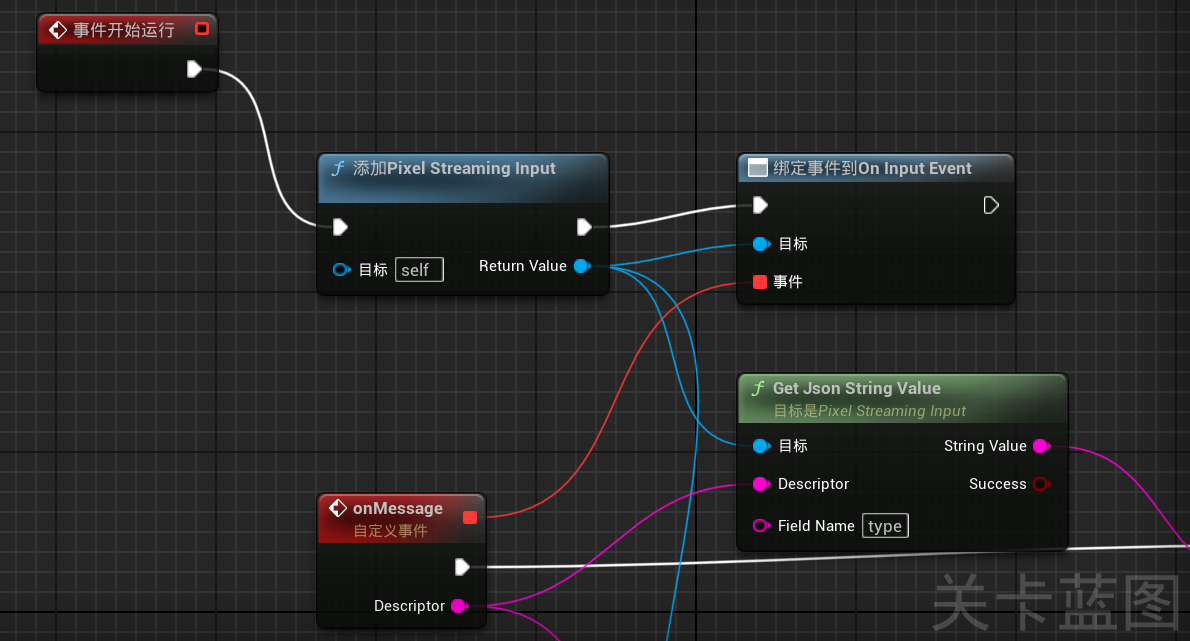
Task: Click the 事件开始运行 exec output pin
Action: (x=194, y=69)
